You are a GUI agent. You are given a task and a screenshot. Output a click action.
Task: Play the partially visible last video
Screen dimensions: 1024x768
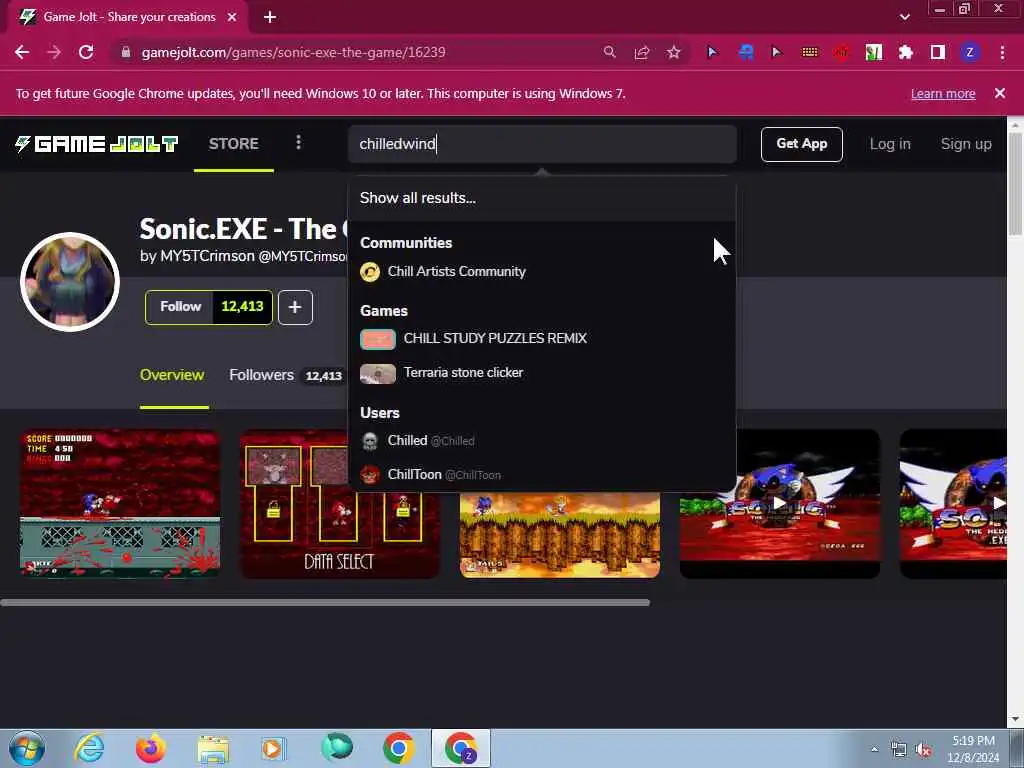click(x=953, y=504)
